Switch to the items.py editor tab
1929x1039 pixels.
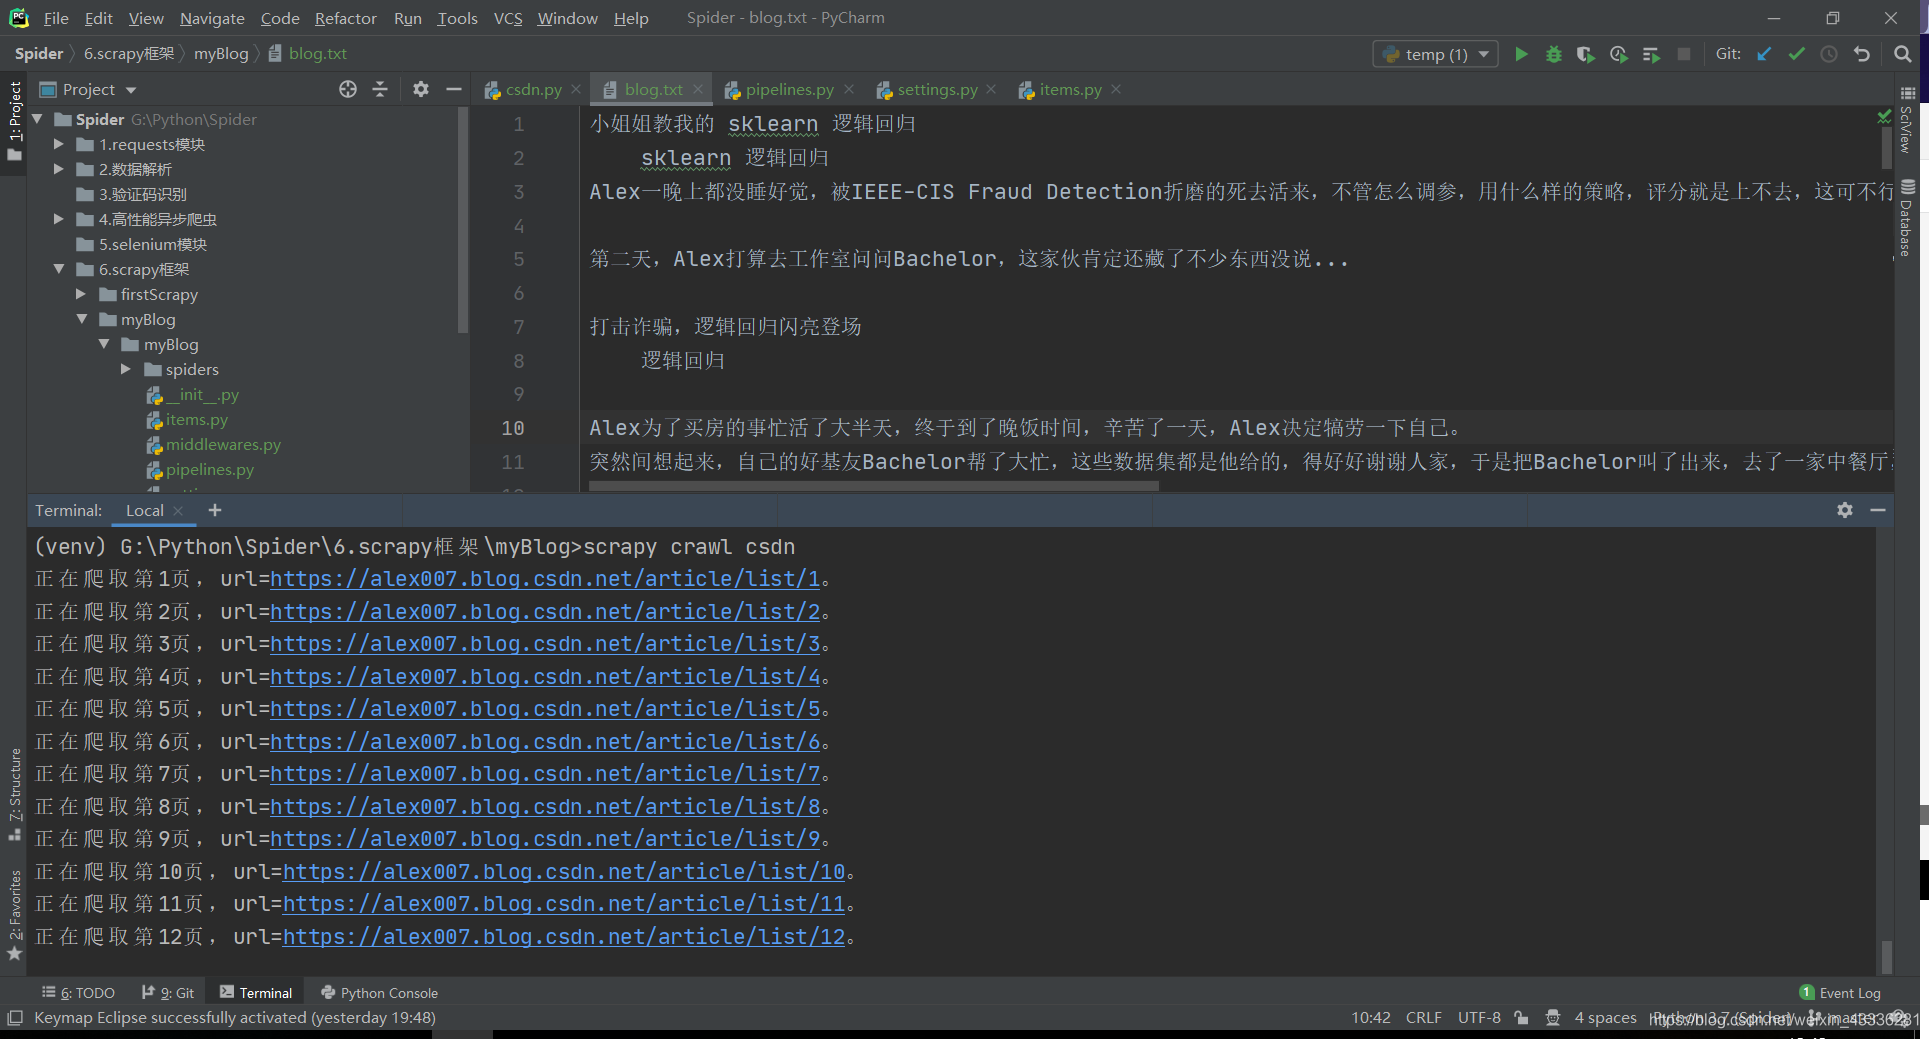coord(1070,89)
